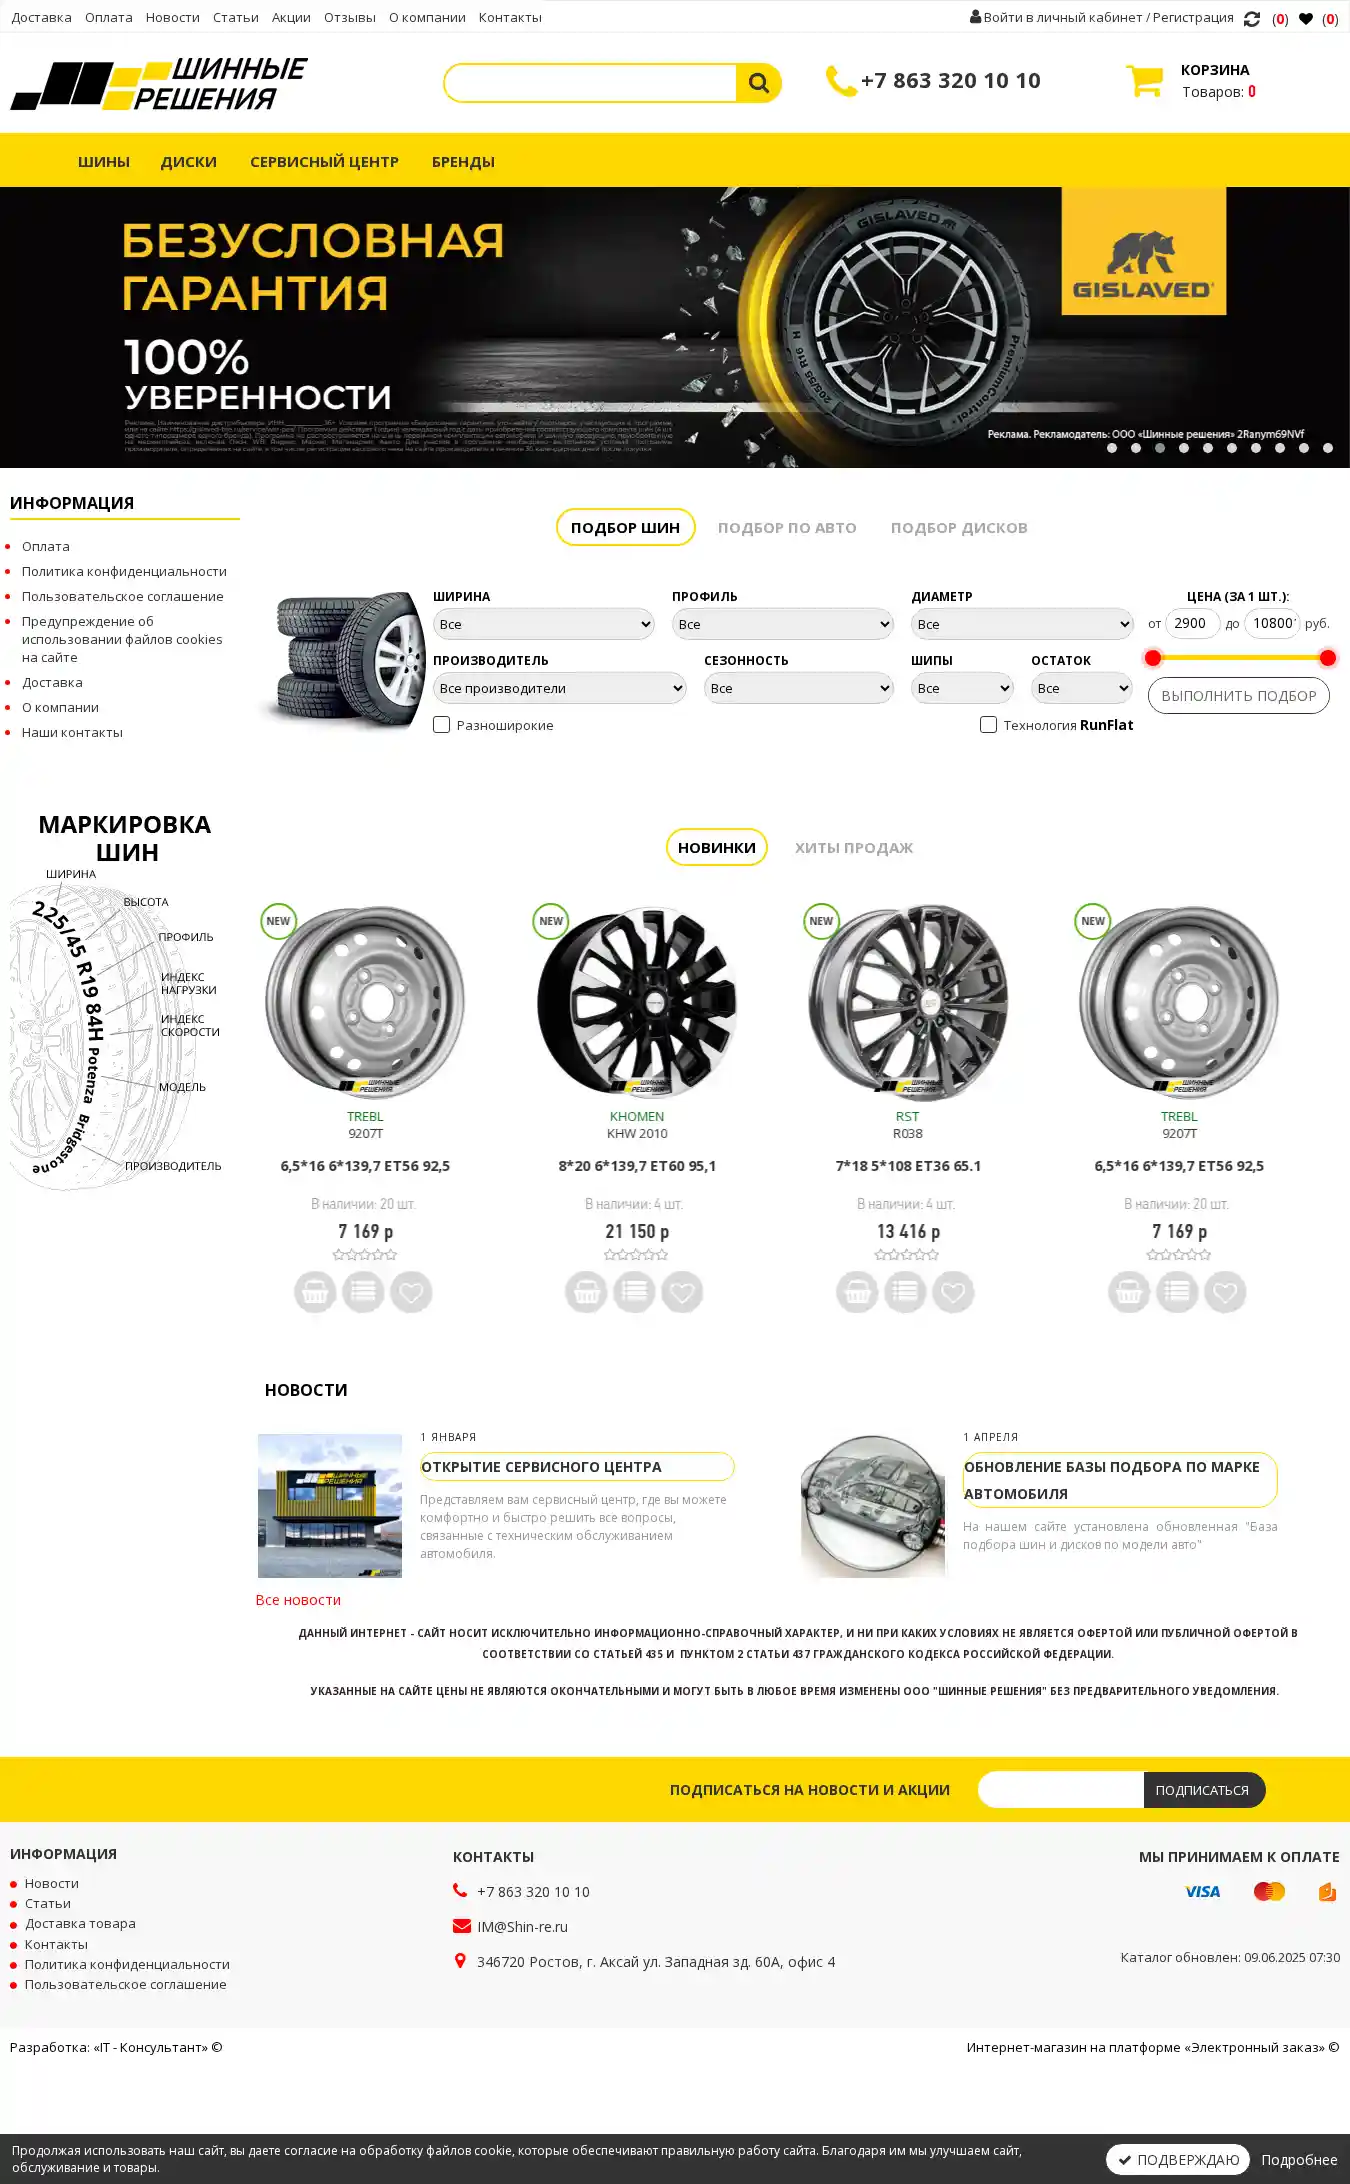This screenshot has width=1350, height=2184.
Task: Open favorites heart icon in header
Action: point(1305,19)
